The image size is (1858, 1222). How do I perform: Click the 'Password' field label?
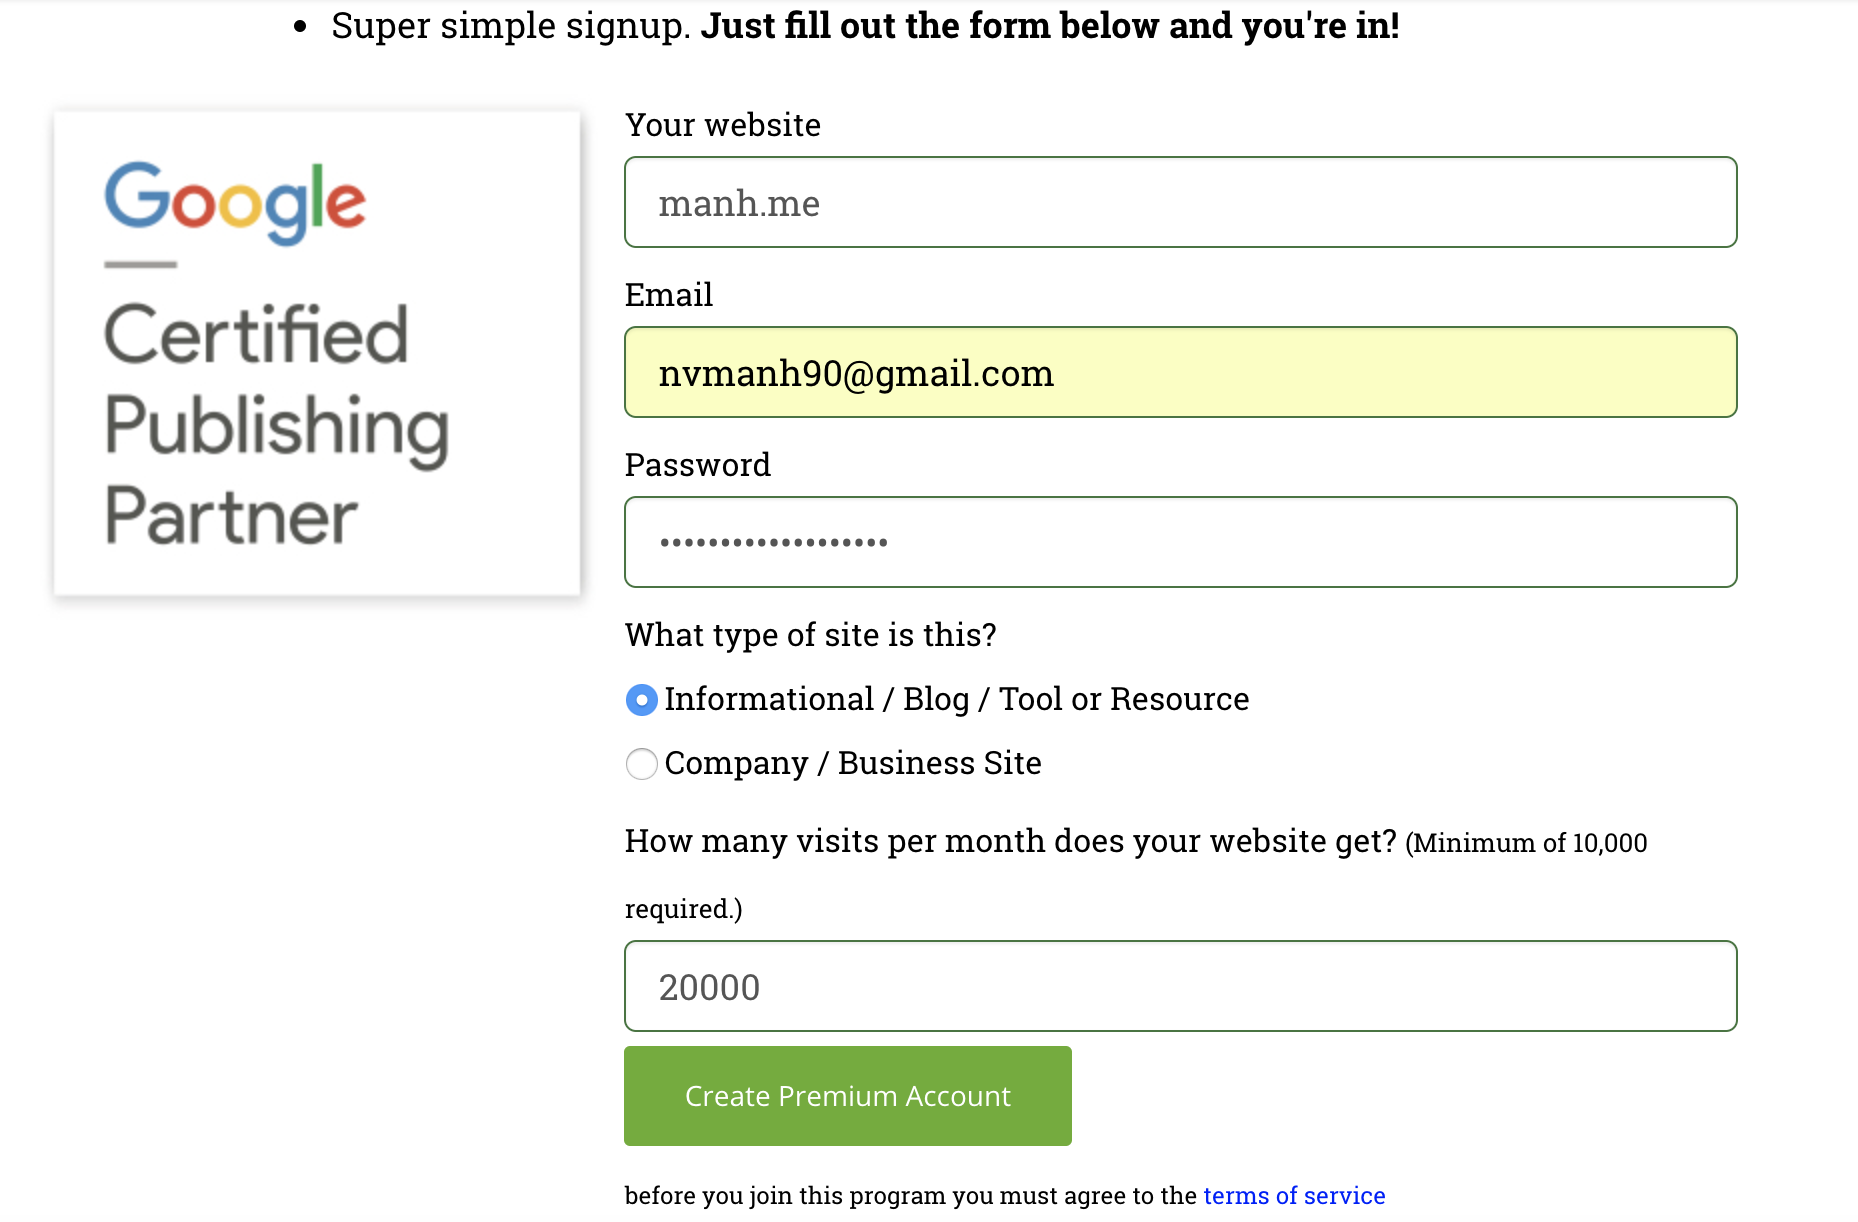698,465
